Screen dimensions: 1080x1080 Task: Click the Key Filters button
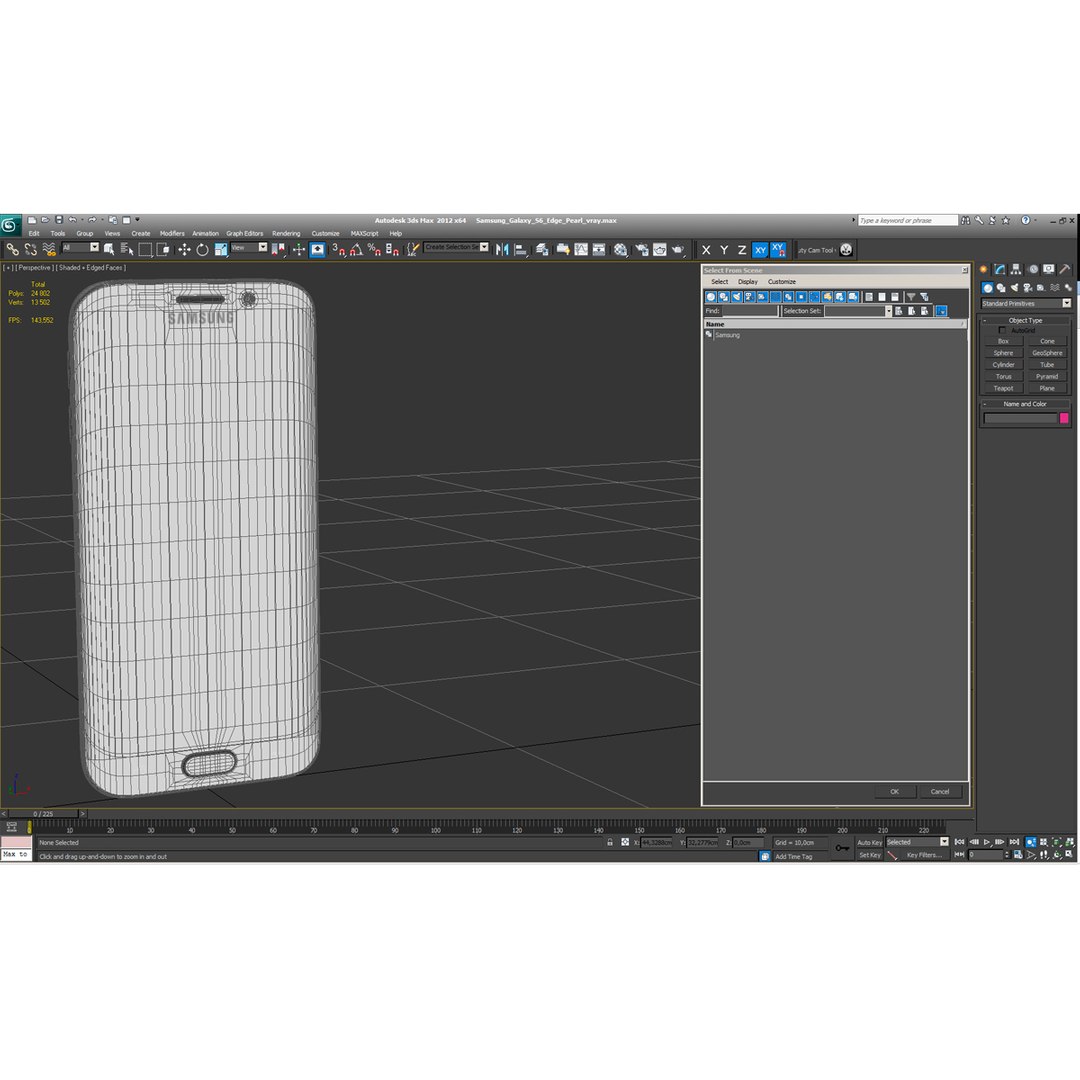pos(924,855)
